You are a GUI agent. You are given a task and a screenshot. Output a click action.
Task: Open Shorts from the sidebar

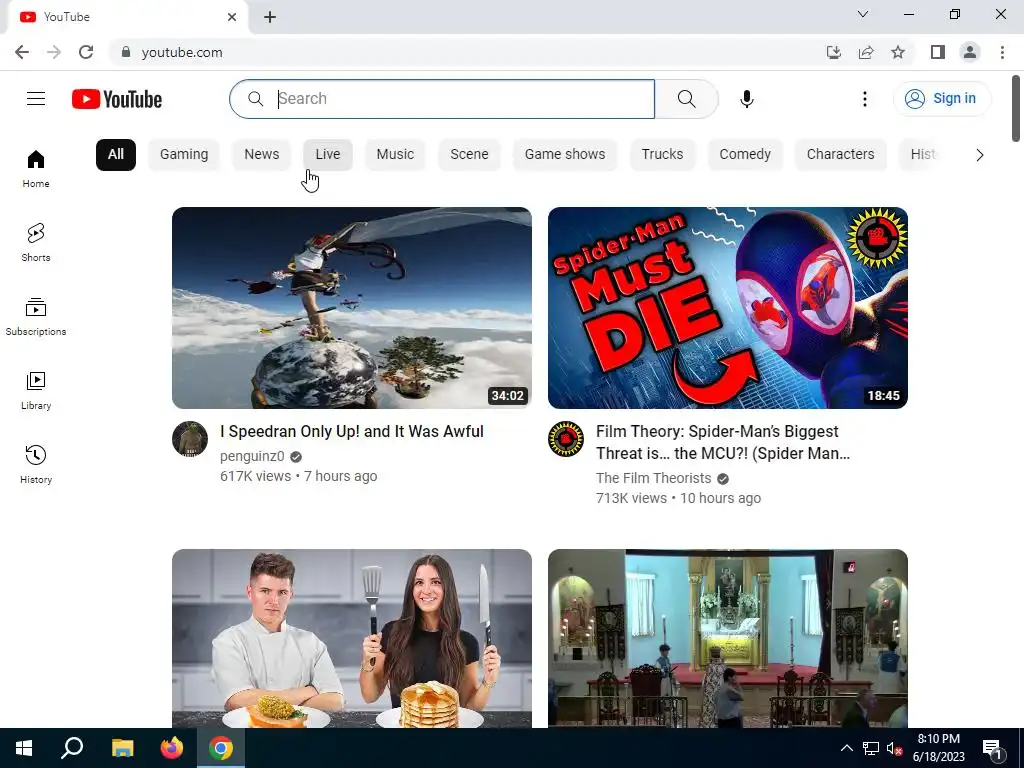coord(36,242)
